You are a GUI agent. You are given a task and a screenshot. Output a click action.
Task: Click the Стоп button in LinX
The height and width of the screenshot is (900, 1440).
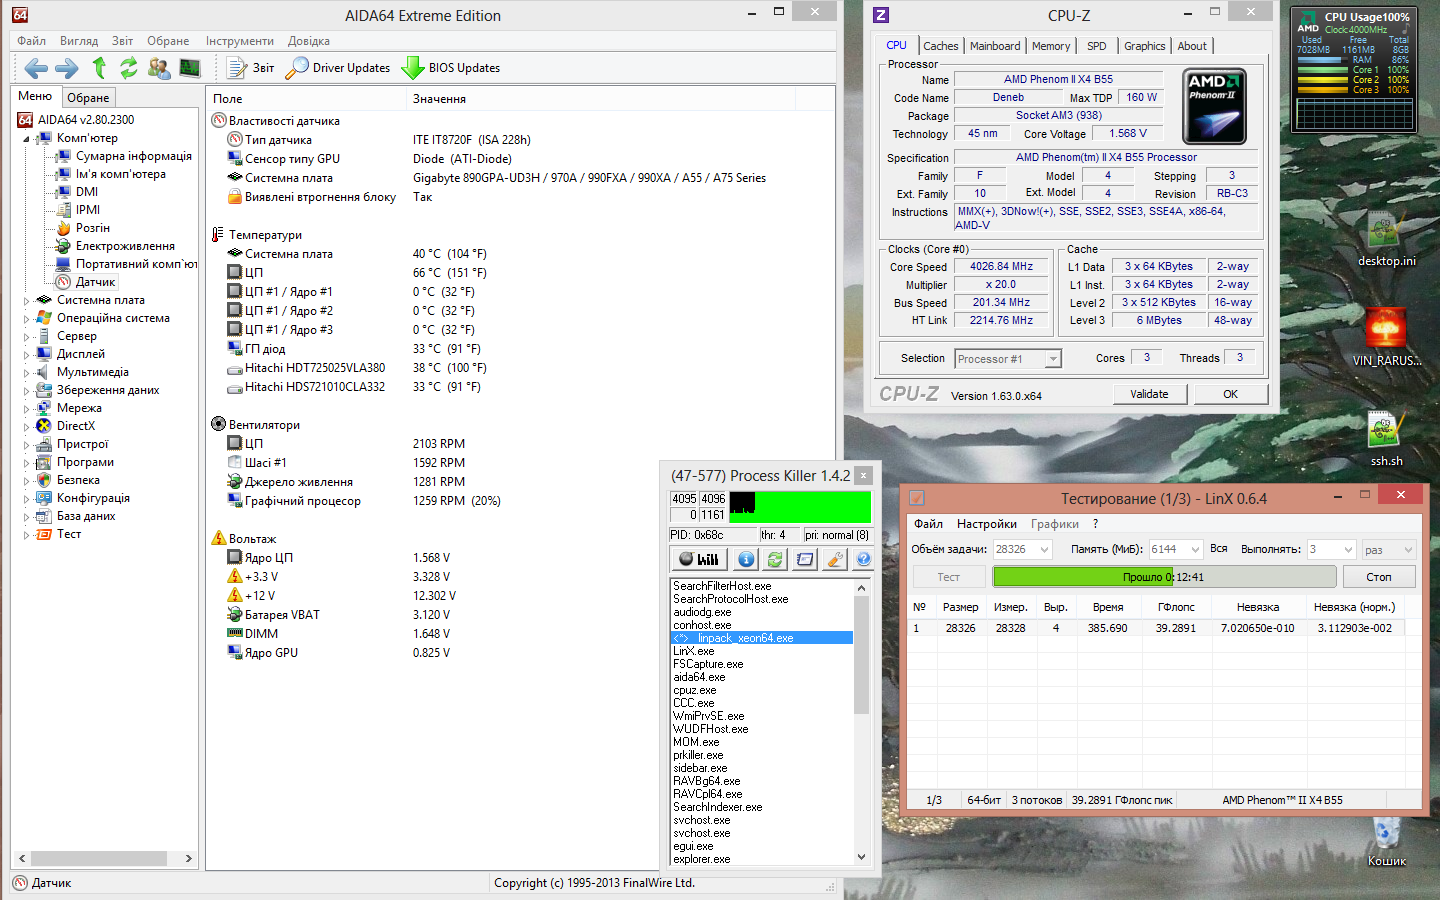pyautogui.click(x=1379, y=577)
